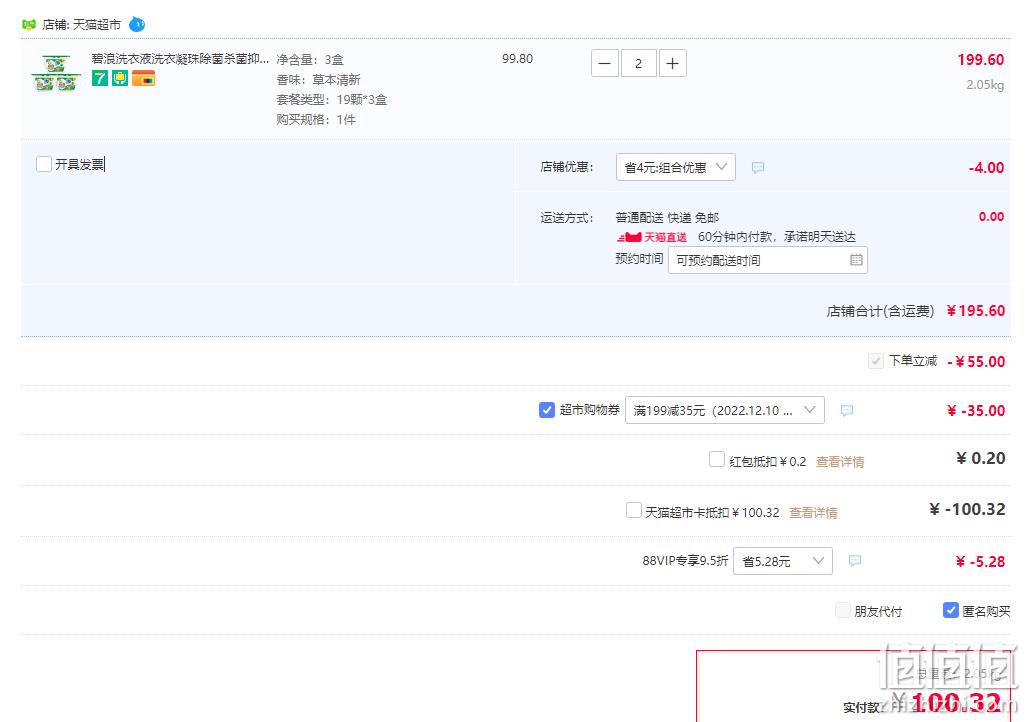1027x722 pixels.
Task: Click the green 7-day return badge
Action: 100,79
